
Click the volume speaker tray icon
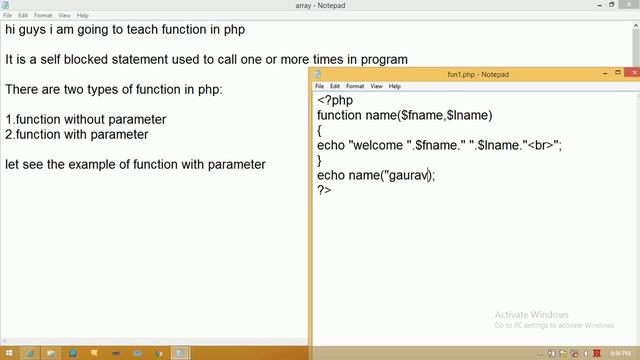click(x=585, y=353)
